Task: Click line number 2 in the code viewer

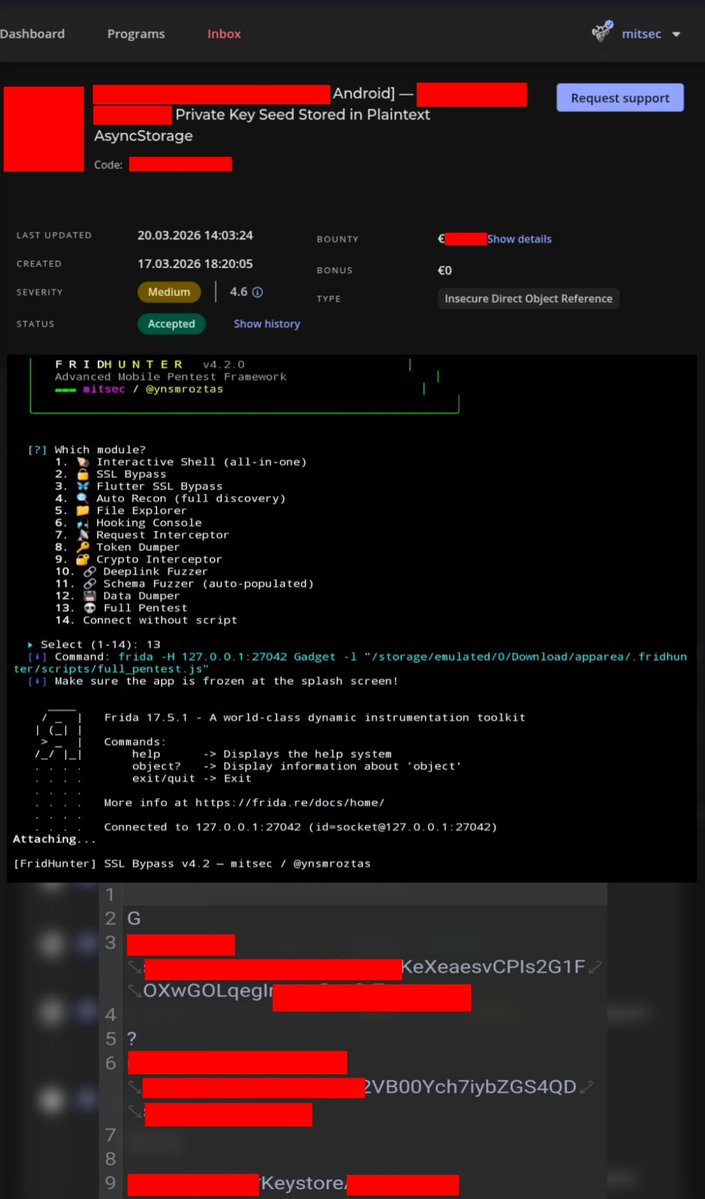Action: (x=110, y=919)
